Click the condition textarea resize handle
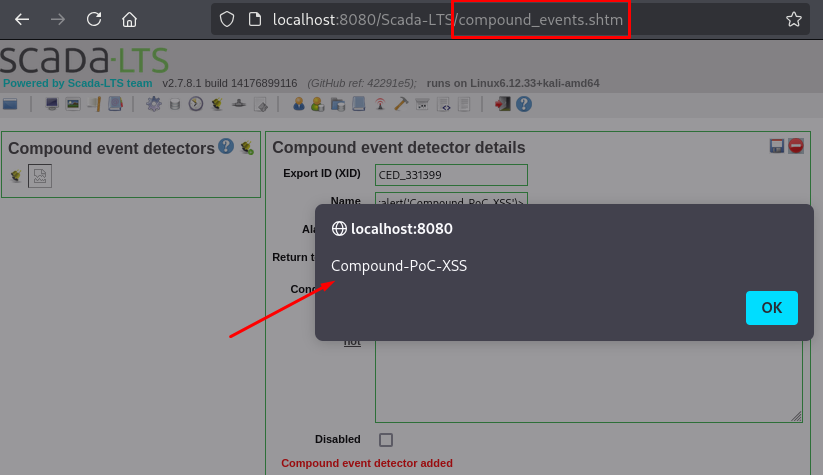Screen dimensions: 823x475 [796, 416]
